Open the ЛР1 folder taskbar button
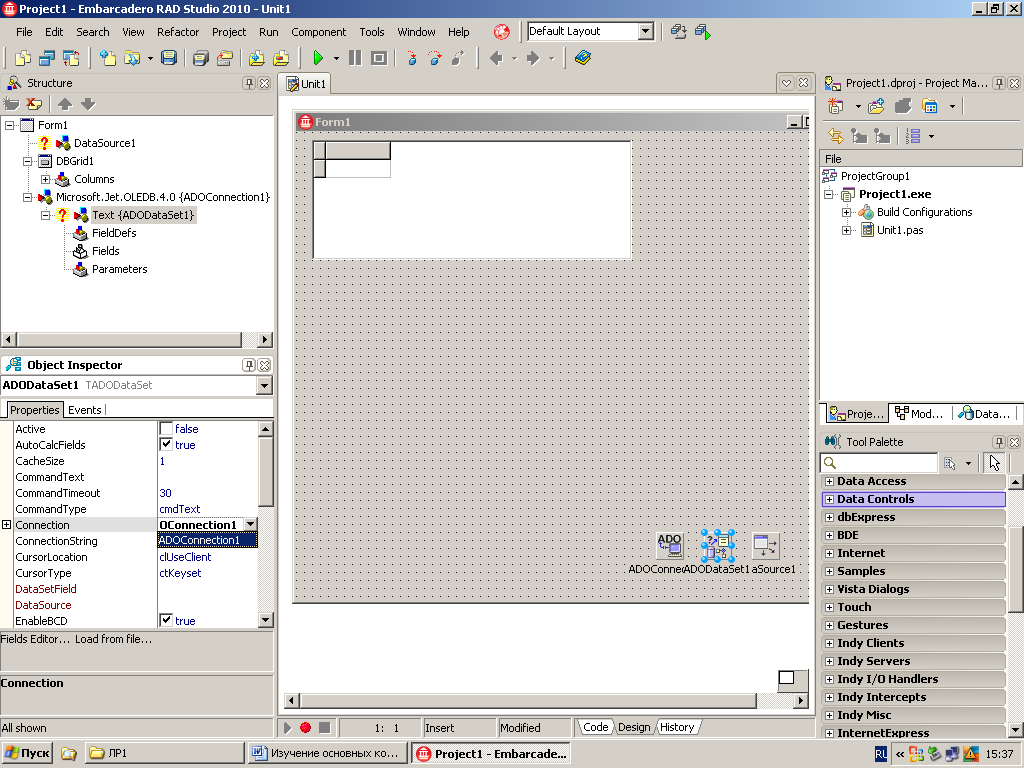Viewport: 1024px width, 768px height. [165, 753]
